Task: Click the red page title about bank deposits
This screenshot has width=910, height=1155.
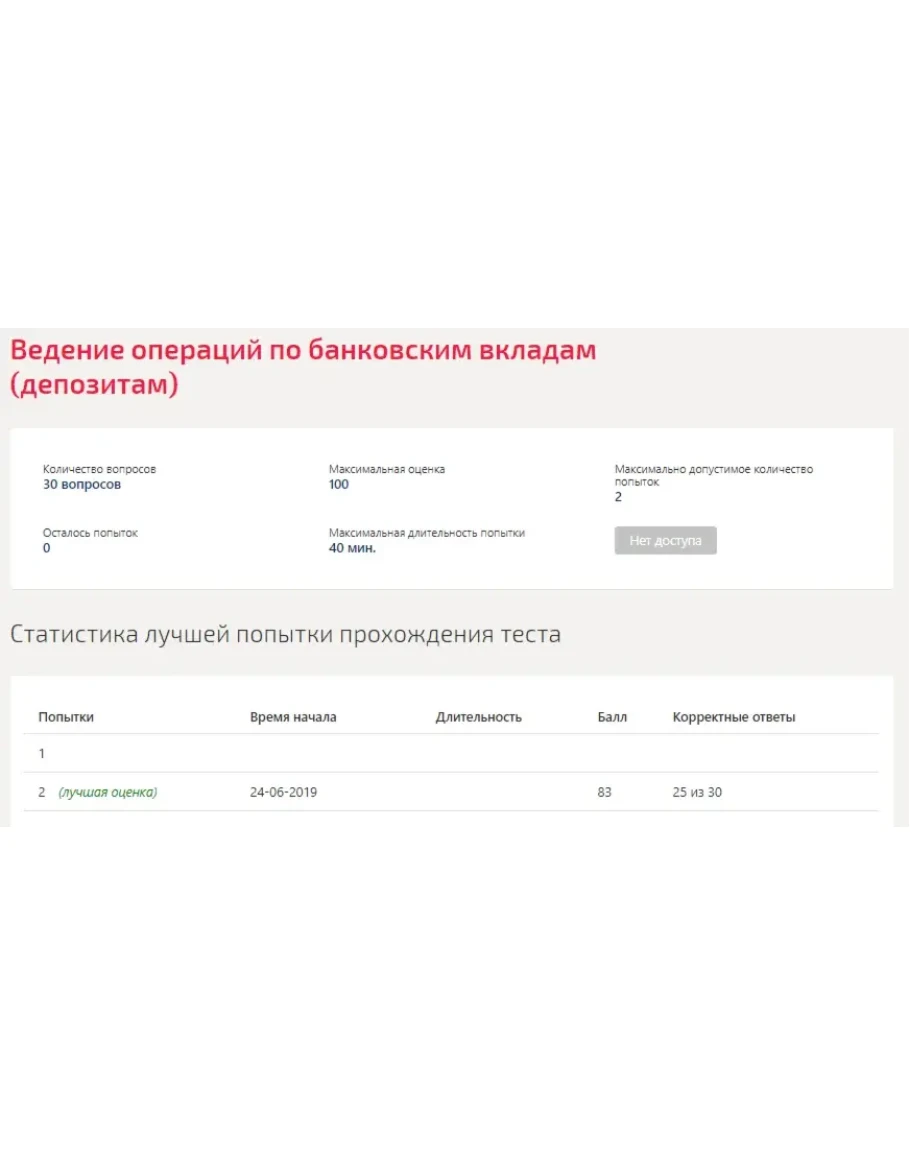Action: 302,367
